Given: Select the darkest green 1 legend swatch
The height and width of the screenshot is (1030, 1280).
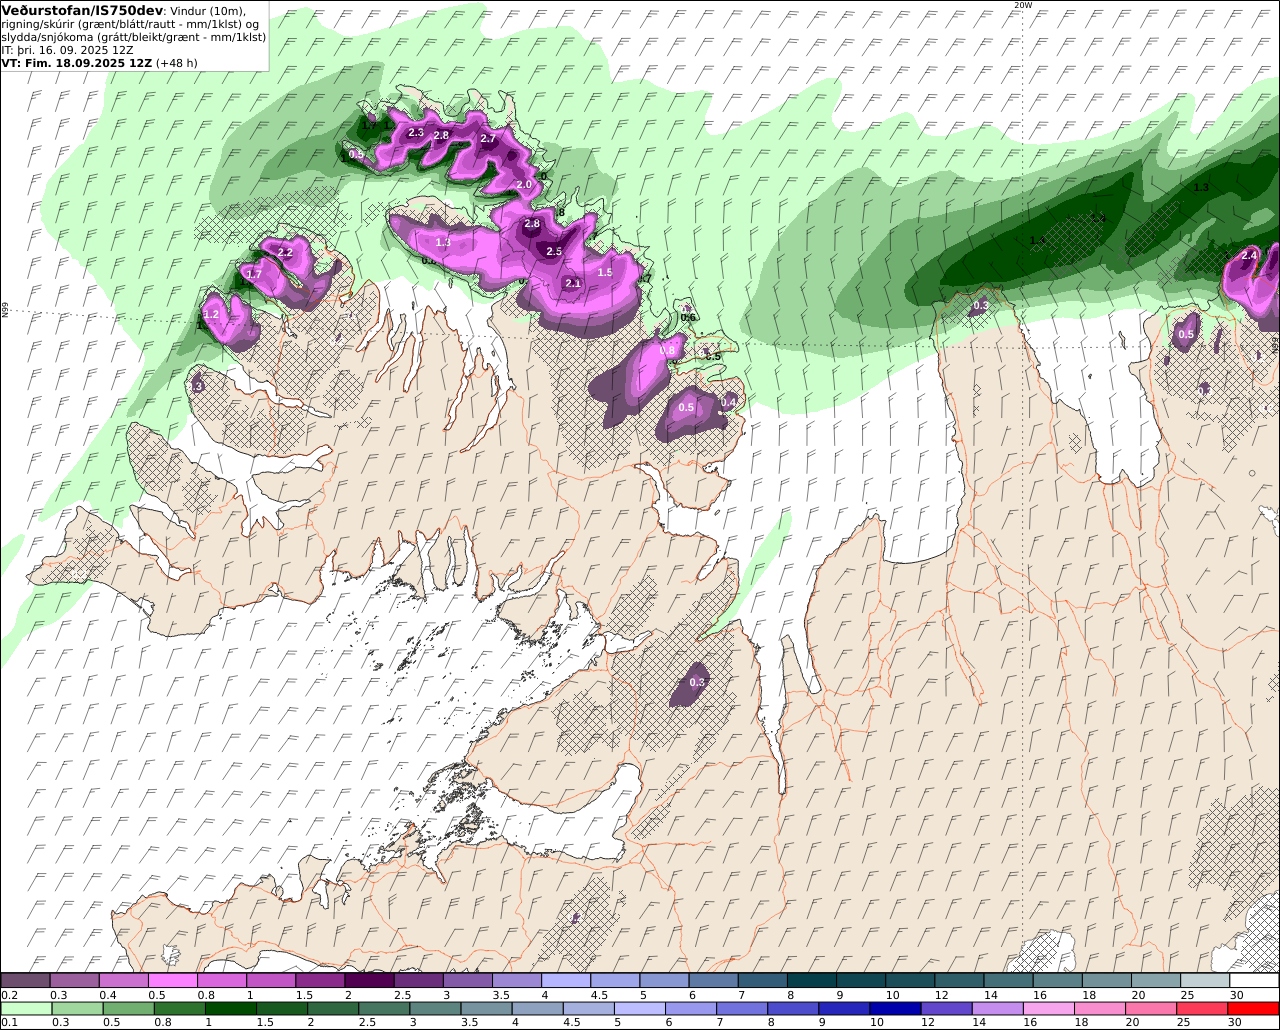Looking at the screenshot, I should coord(231,1009).
